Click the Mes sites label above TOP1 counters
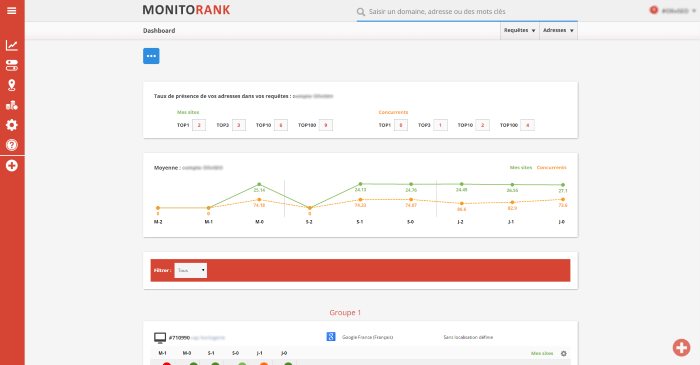Viewport: 700px width, 365px height. (188, 112)
